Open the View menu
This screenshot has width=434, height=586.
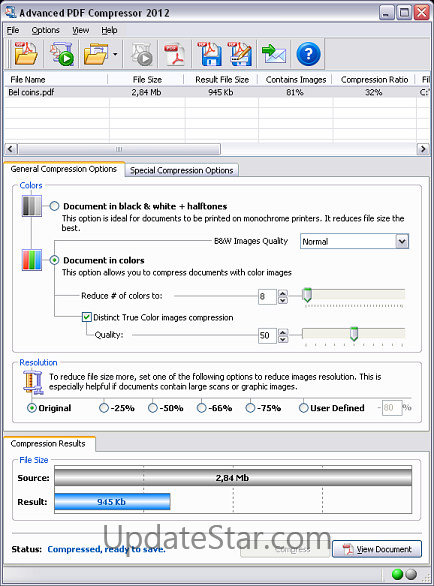(x=80, y=30)
